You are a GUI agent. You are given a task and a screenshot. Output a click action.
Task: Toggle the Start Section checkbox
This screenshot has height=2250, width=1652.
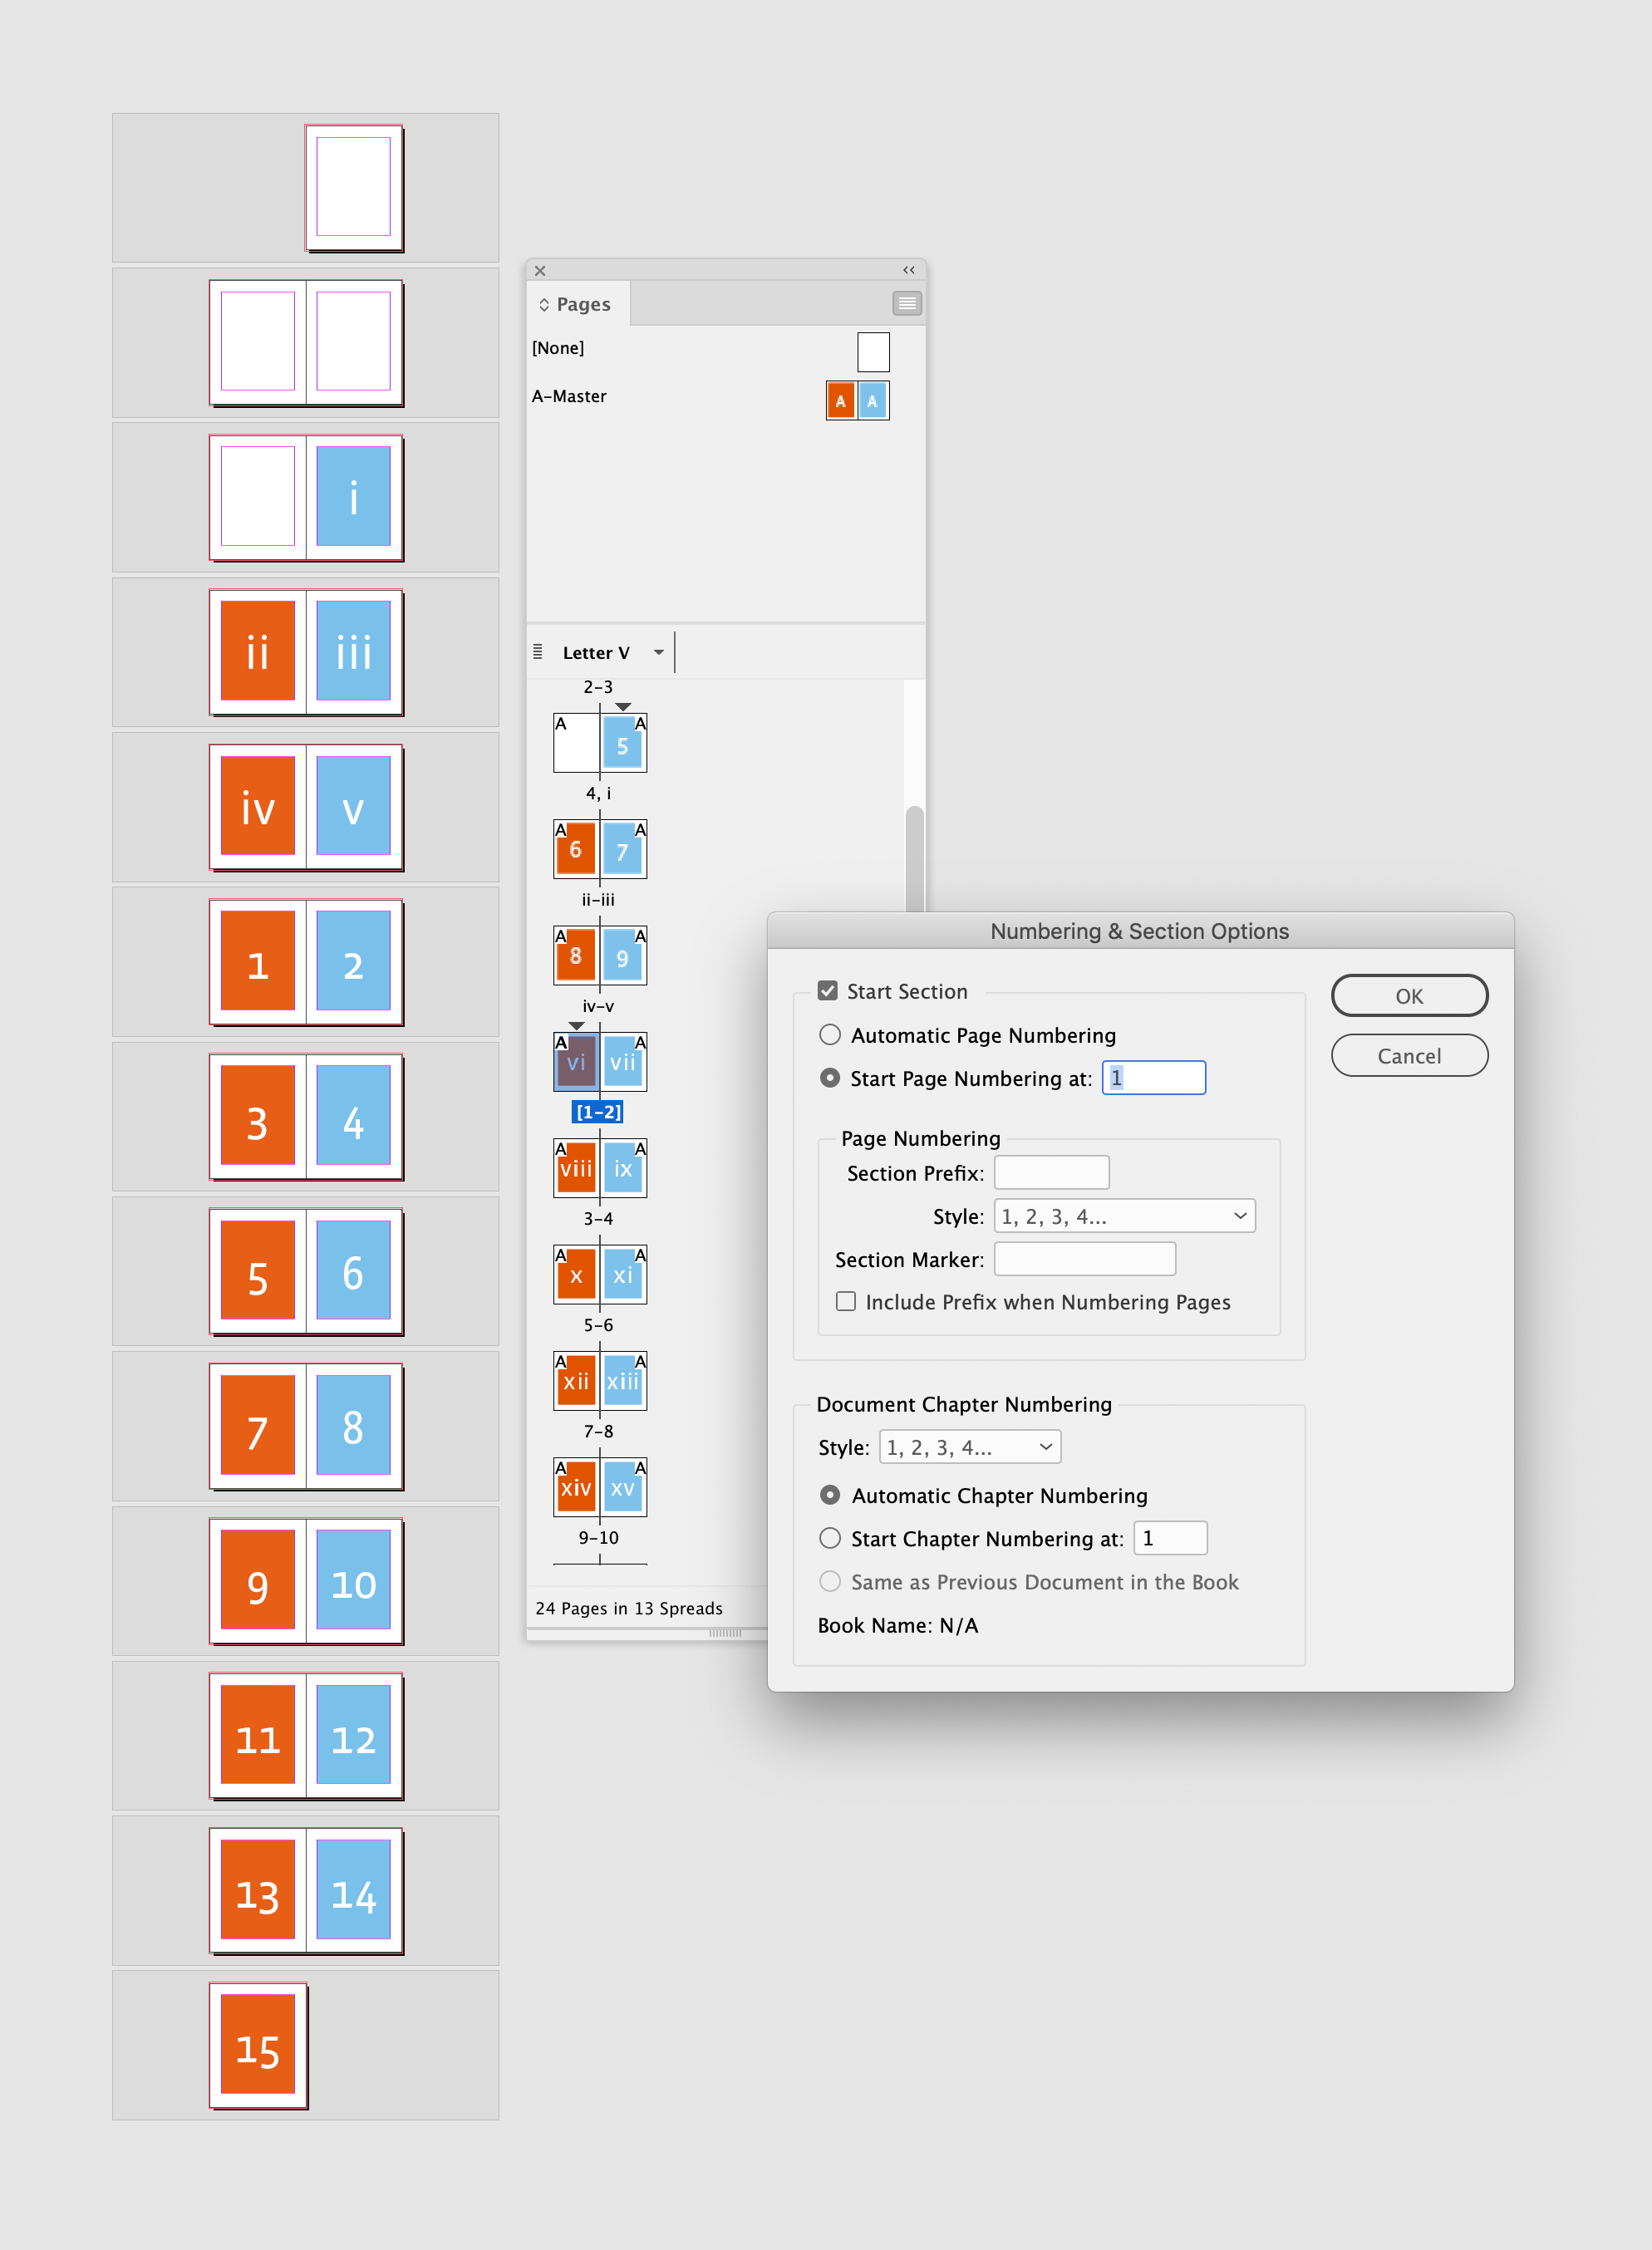pos(828,990)
